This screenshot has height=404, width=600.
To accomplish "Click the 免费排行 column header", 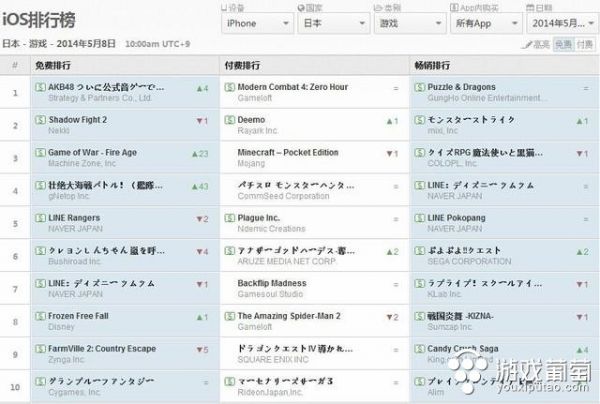I will (53, 65).
